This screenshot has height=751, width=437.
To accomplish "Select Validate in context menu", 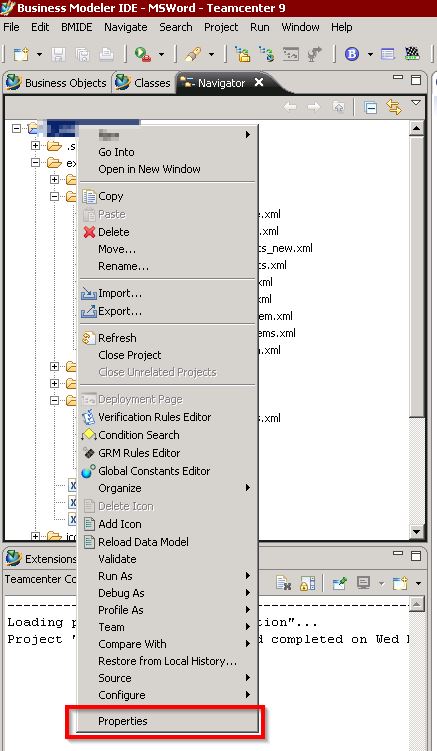I will click(x=167, y=559).
